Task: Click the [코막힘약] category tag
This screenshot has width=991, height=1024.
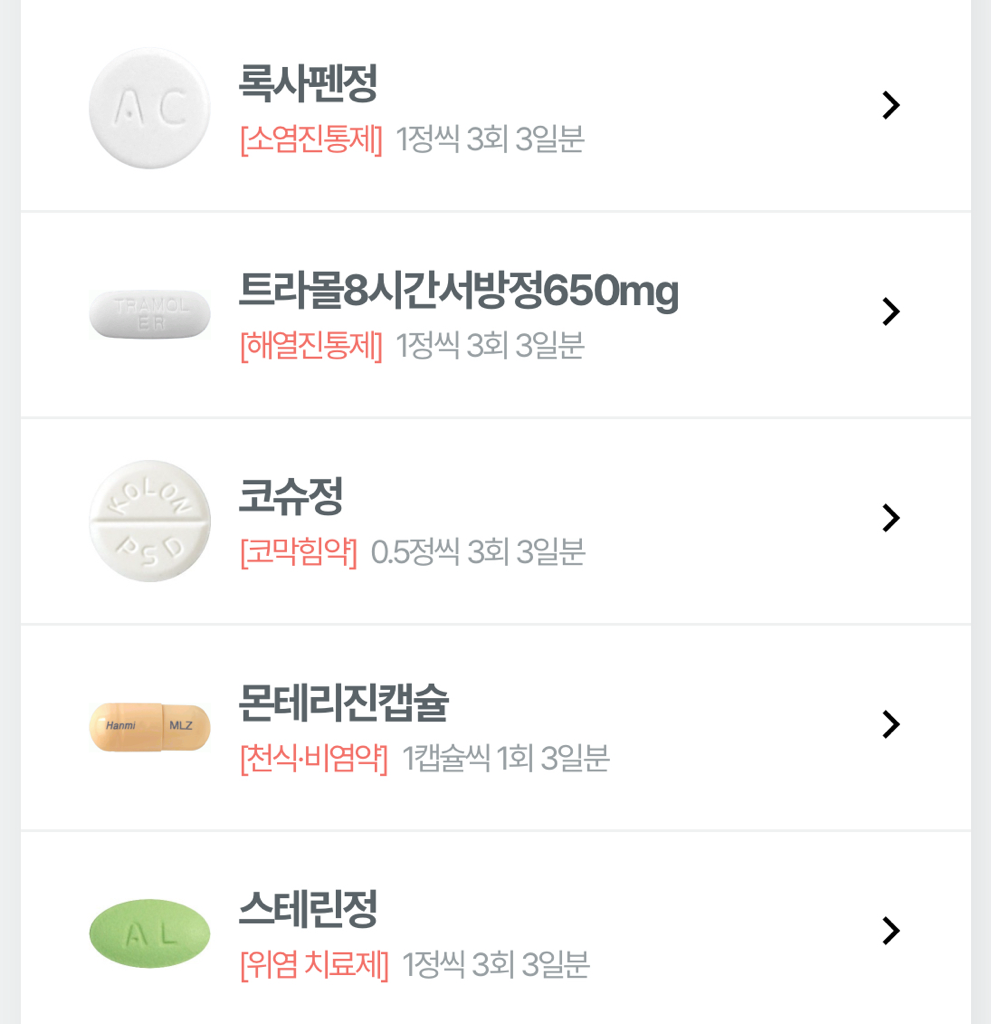Action: (298, 552)
